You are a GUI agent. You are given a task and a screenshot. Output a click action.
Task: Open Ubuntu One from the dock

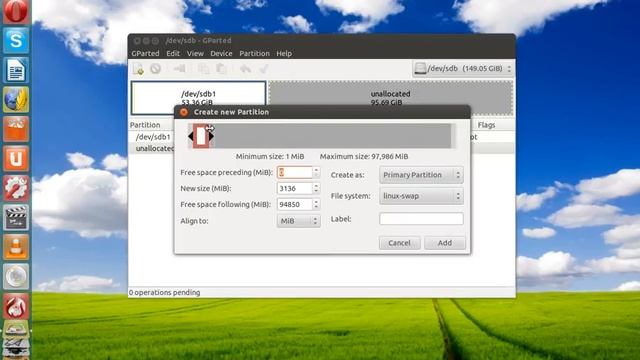pos(16,158)
